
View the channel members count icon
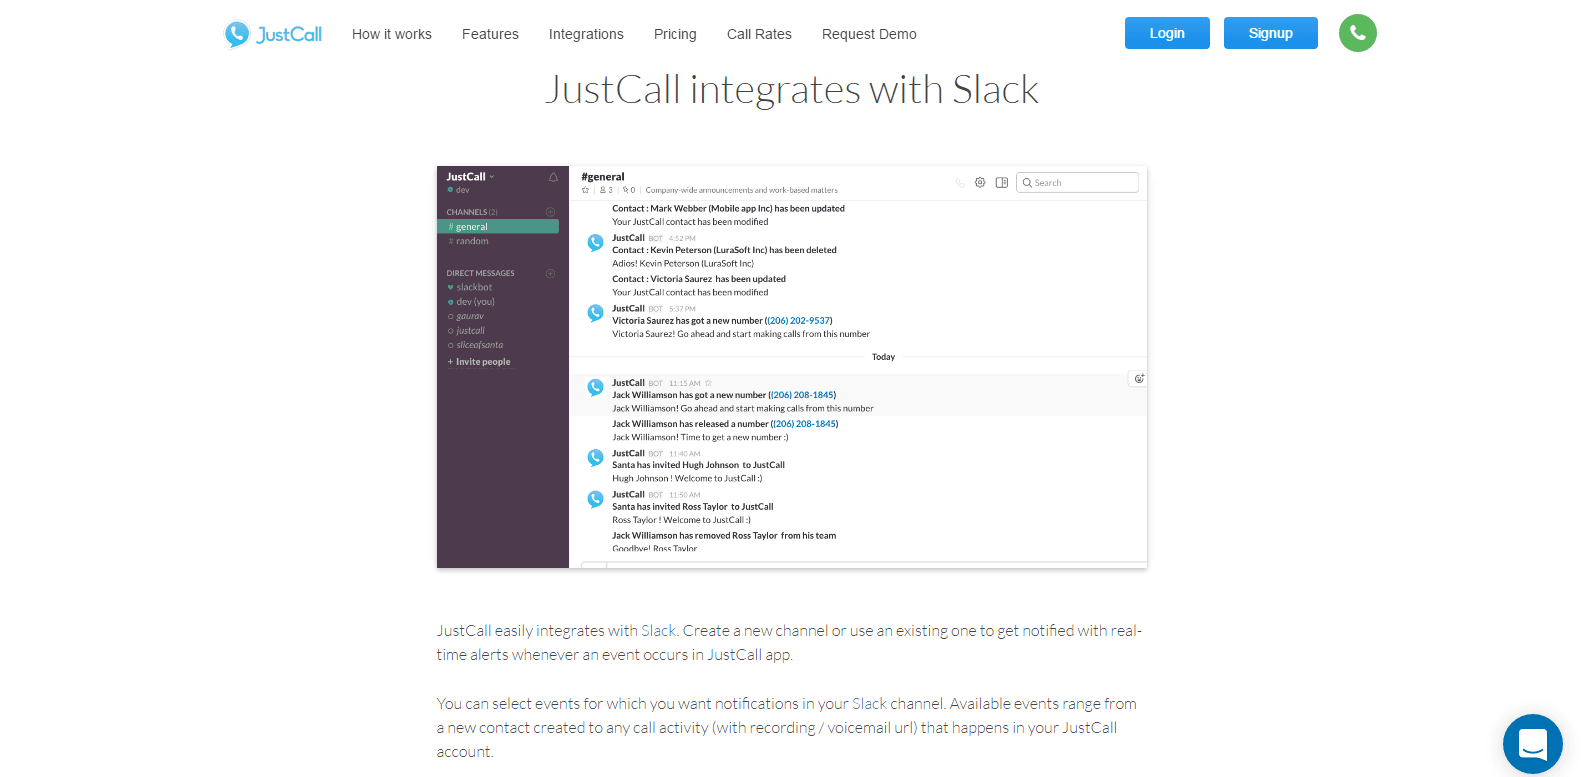[x=606, y=190]
